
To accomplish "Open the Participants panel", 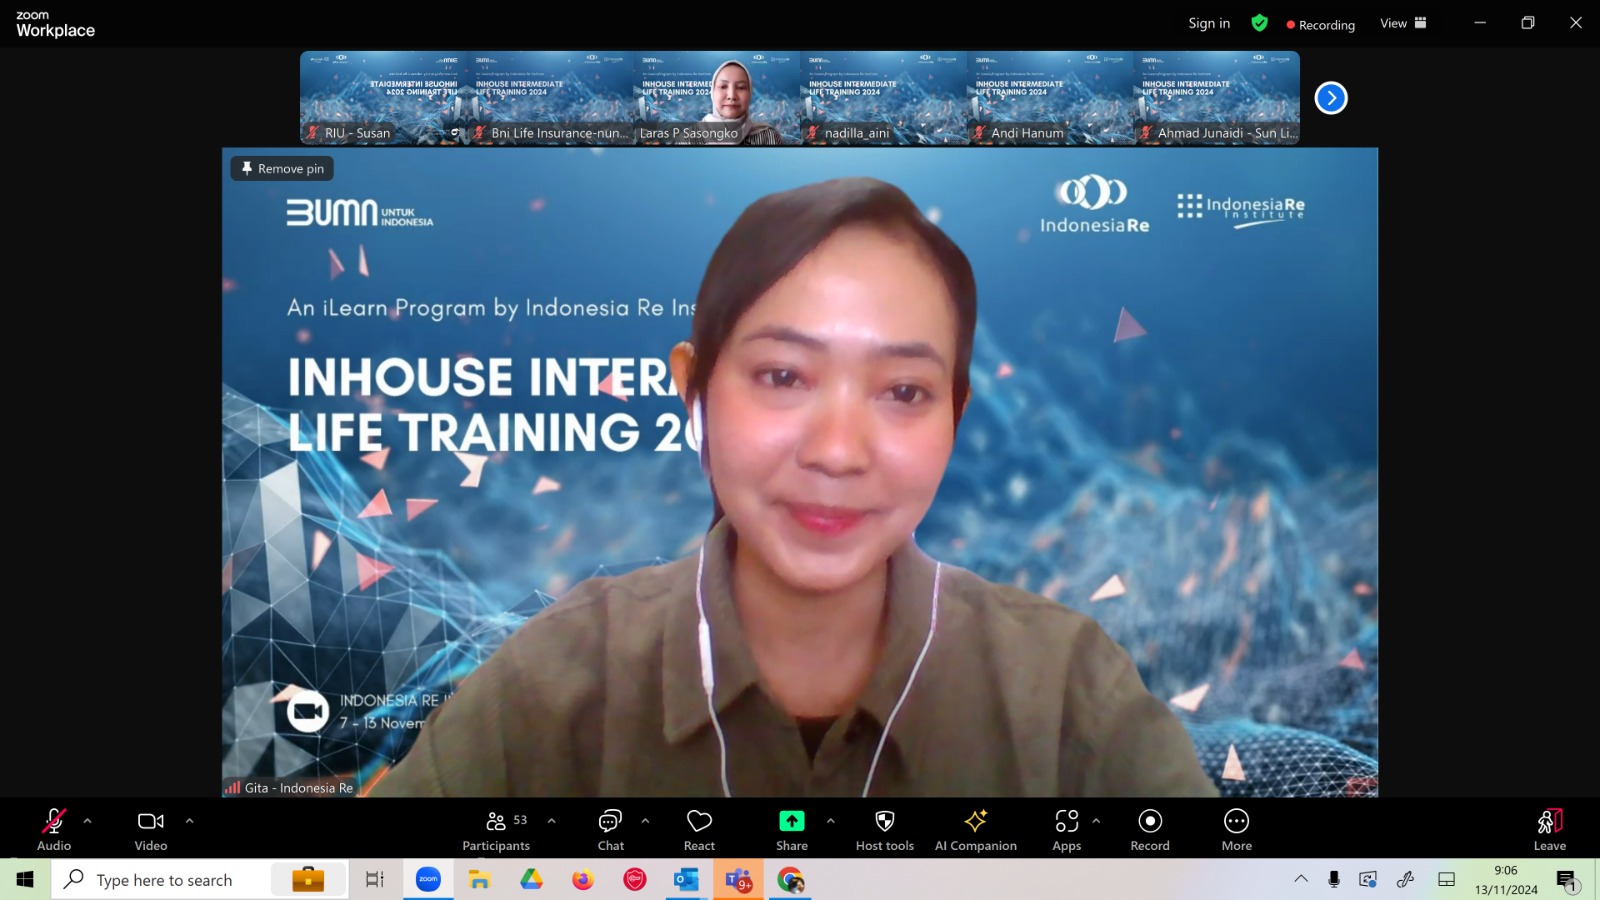I will pos(497,830).
